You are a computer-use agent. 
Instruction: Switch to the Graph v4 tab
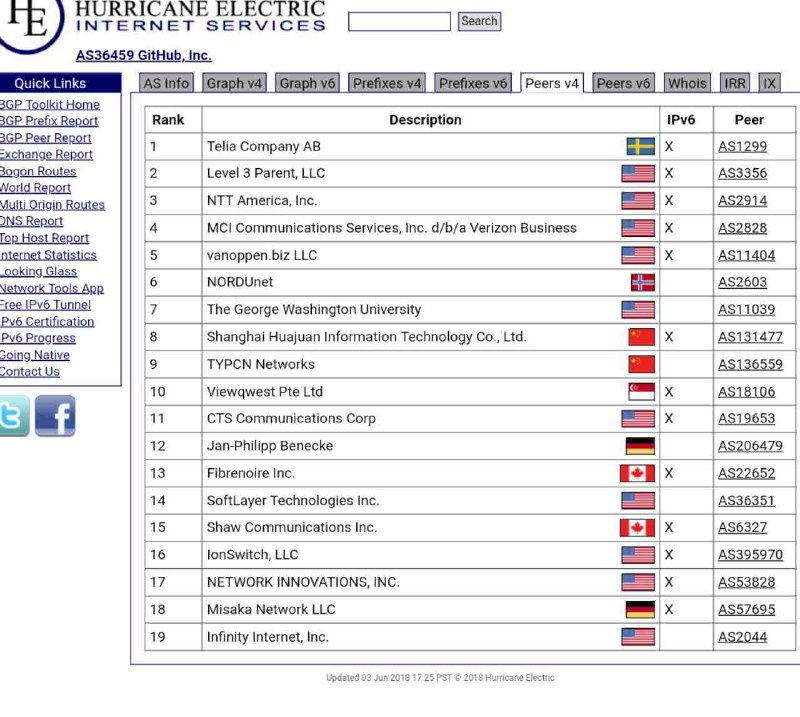(x=234, y=83)
